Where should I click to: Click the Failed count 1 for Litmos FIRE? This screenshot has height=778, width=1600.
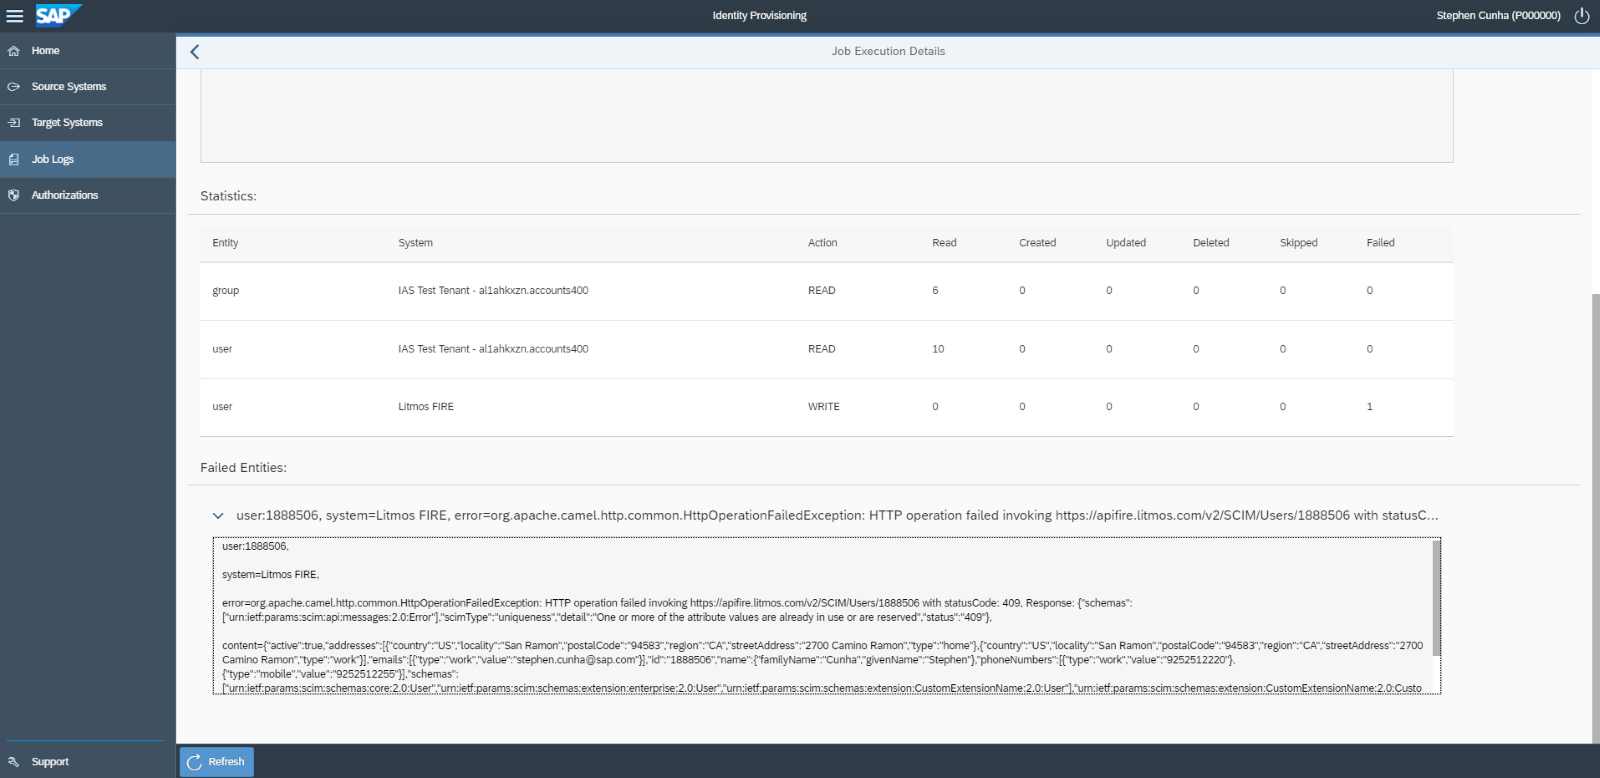click(1370, 407)
